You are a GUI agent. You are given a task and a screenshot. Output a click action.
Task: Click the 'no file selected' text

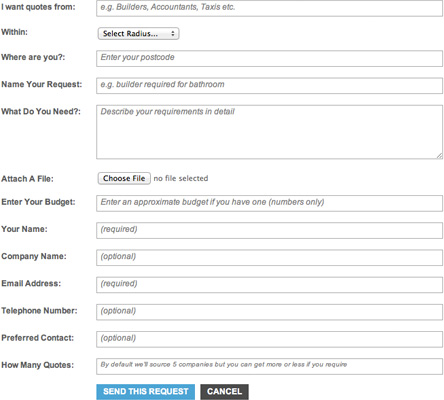pyautogui.click(x=181, y=178)
